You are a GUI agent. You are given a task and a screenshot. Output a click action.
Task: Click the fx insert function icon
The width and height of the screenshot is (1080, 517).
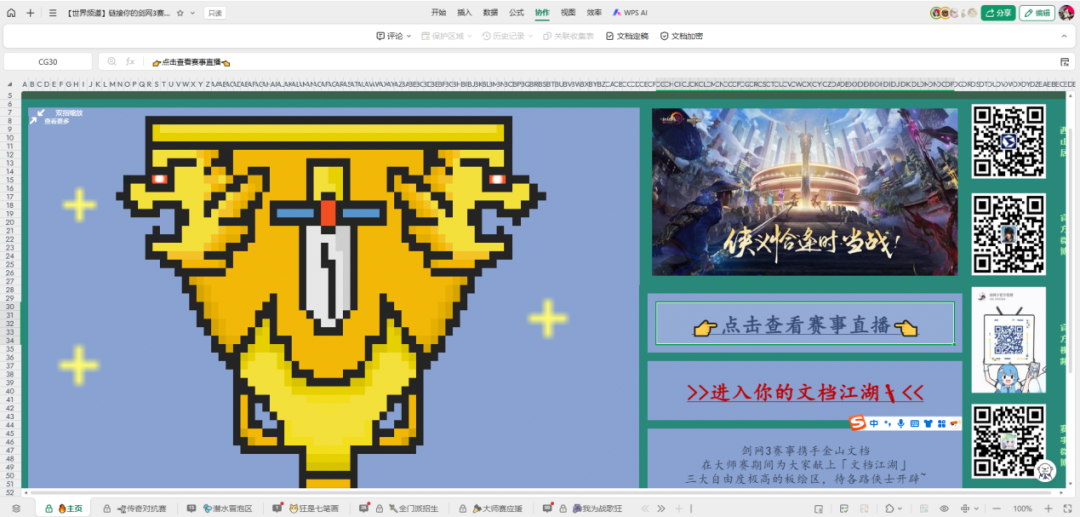point(130,61)
